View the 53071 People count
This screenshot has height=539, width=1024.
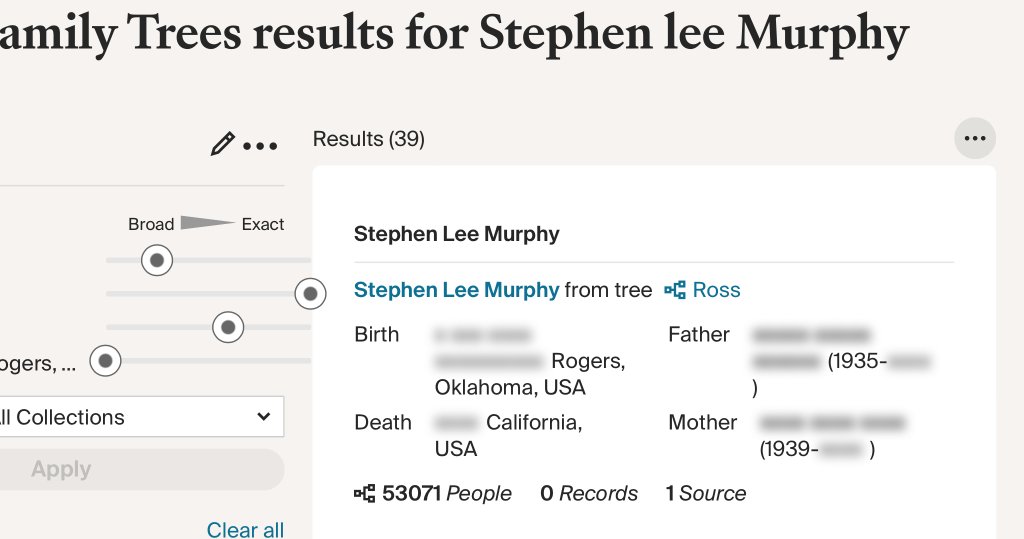[446, 493]
